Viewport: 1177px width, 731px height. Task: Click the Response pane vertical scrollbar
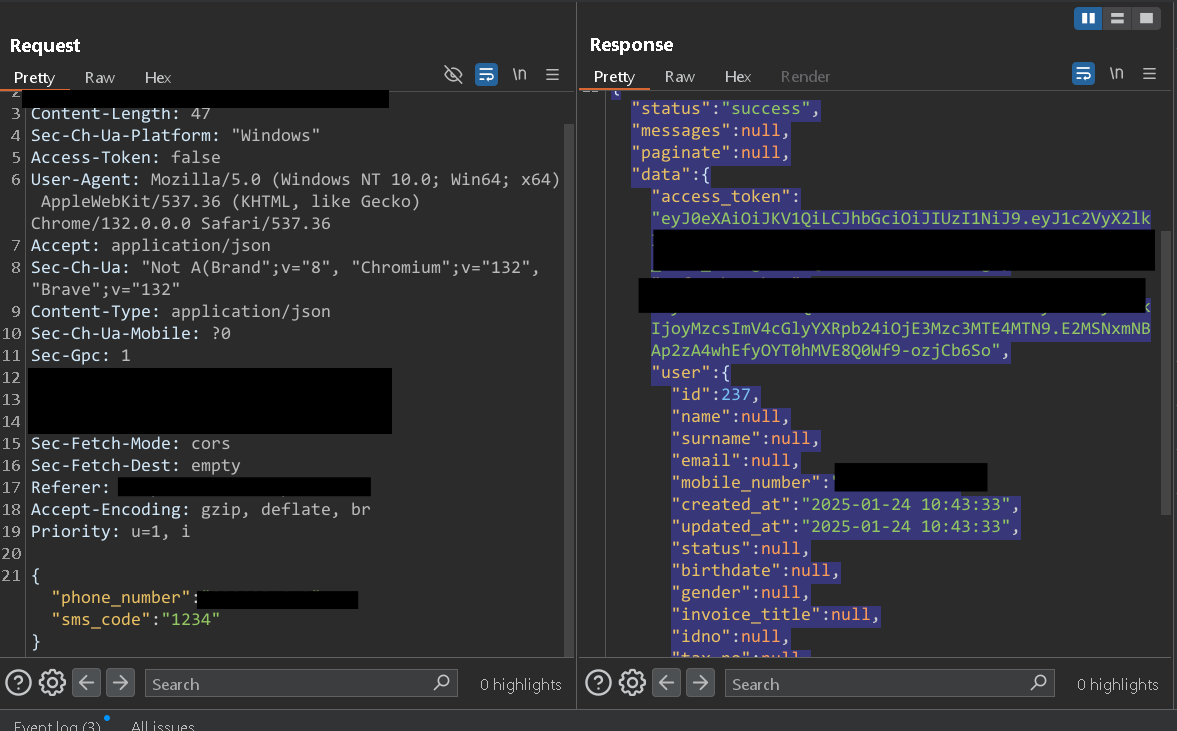[1166, 373]
